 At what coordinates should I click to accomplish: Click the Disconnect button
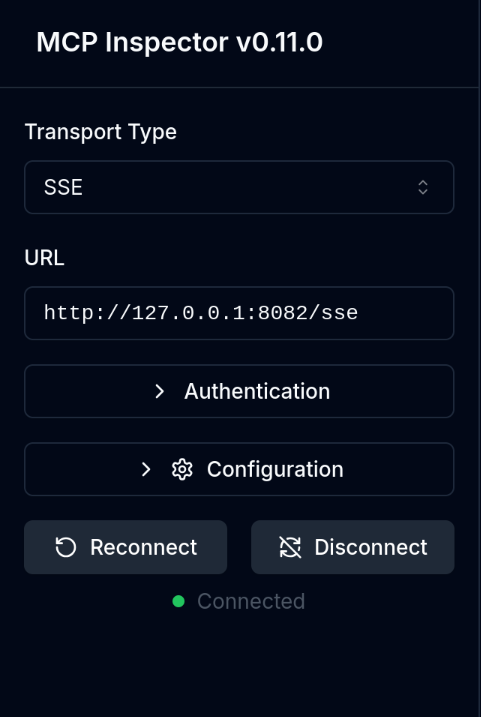pos(353,547)
